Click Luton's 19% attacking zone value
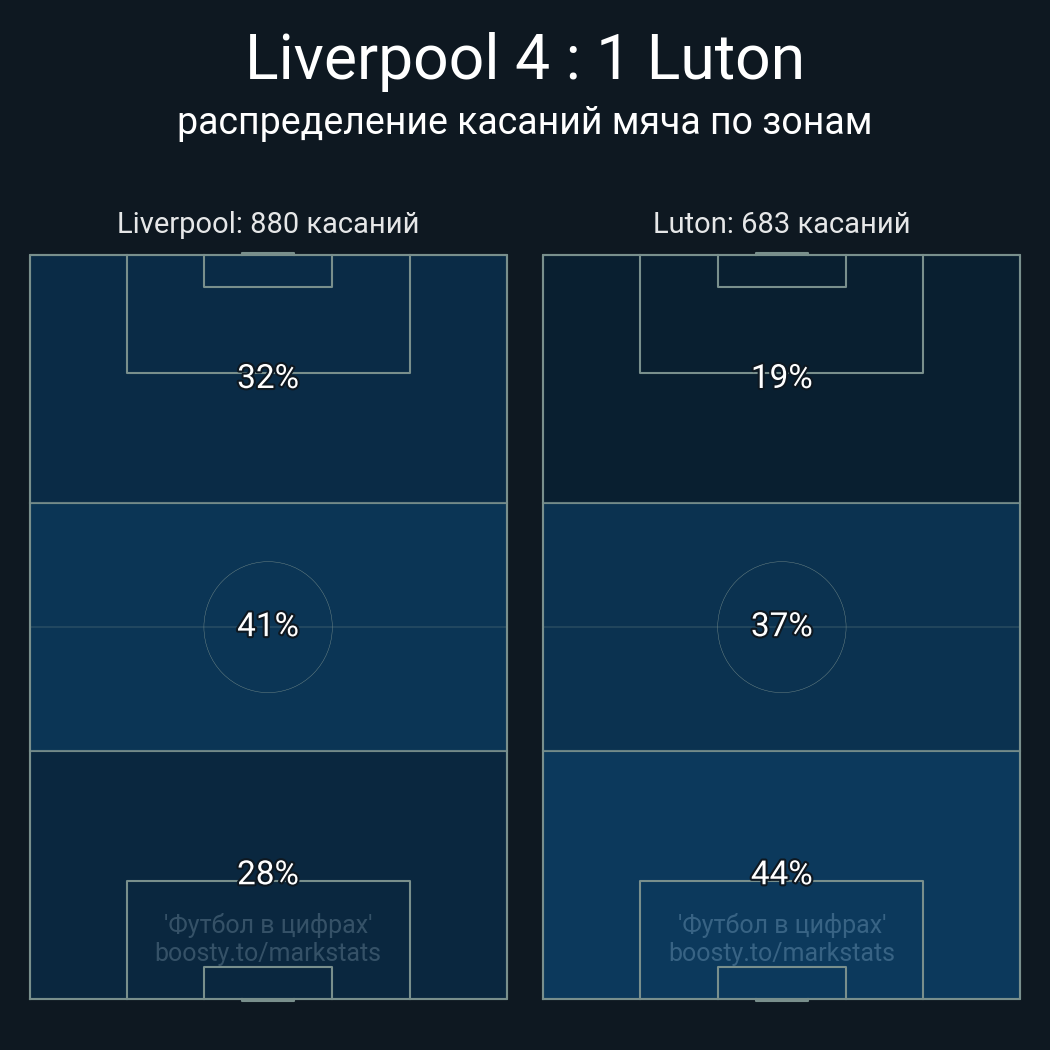The image size is (1050, 1050). click(x=781, y=377)
